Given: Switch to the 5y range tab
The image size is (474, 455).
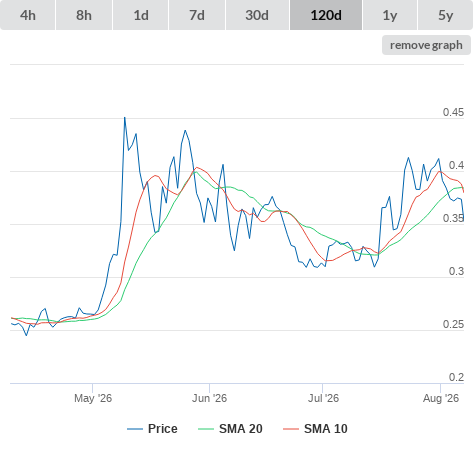Looking at the screenshot, I should pyautogui.click(x=445, y=15).
